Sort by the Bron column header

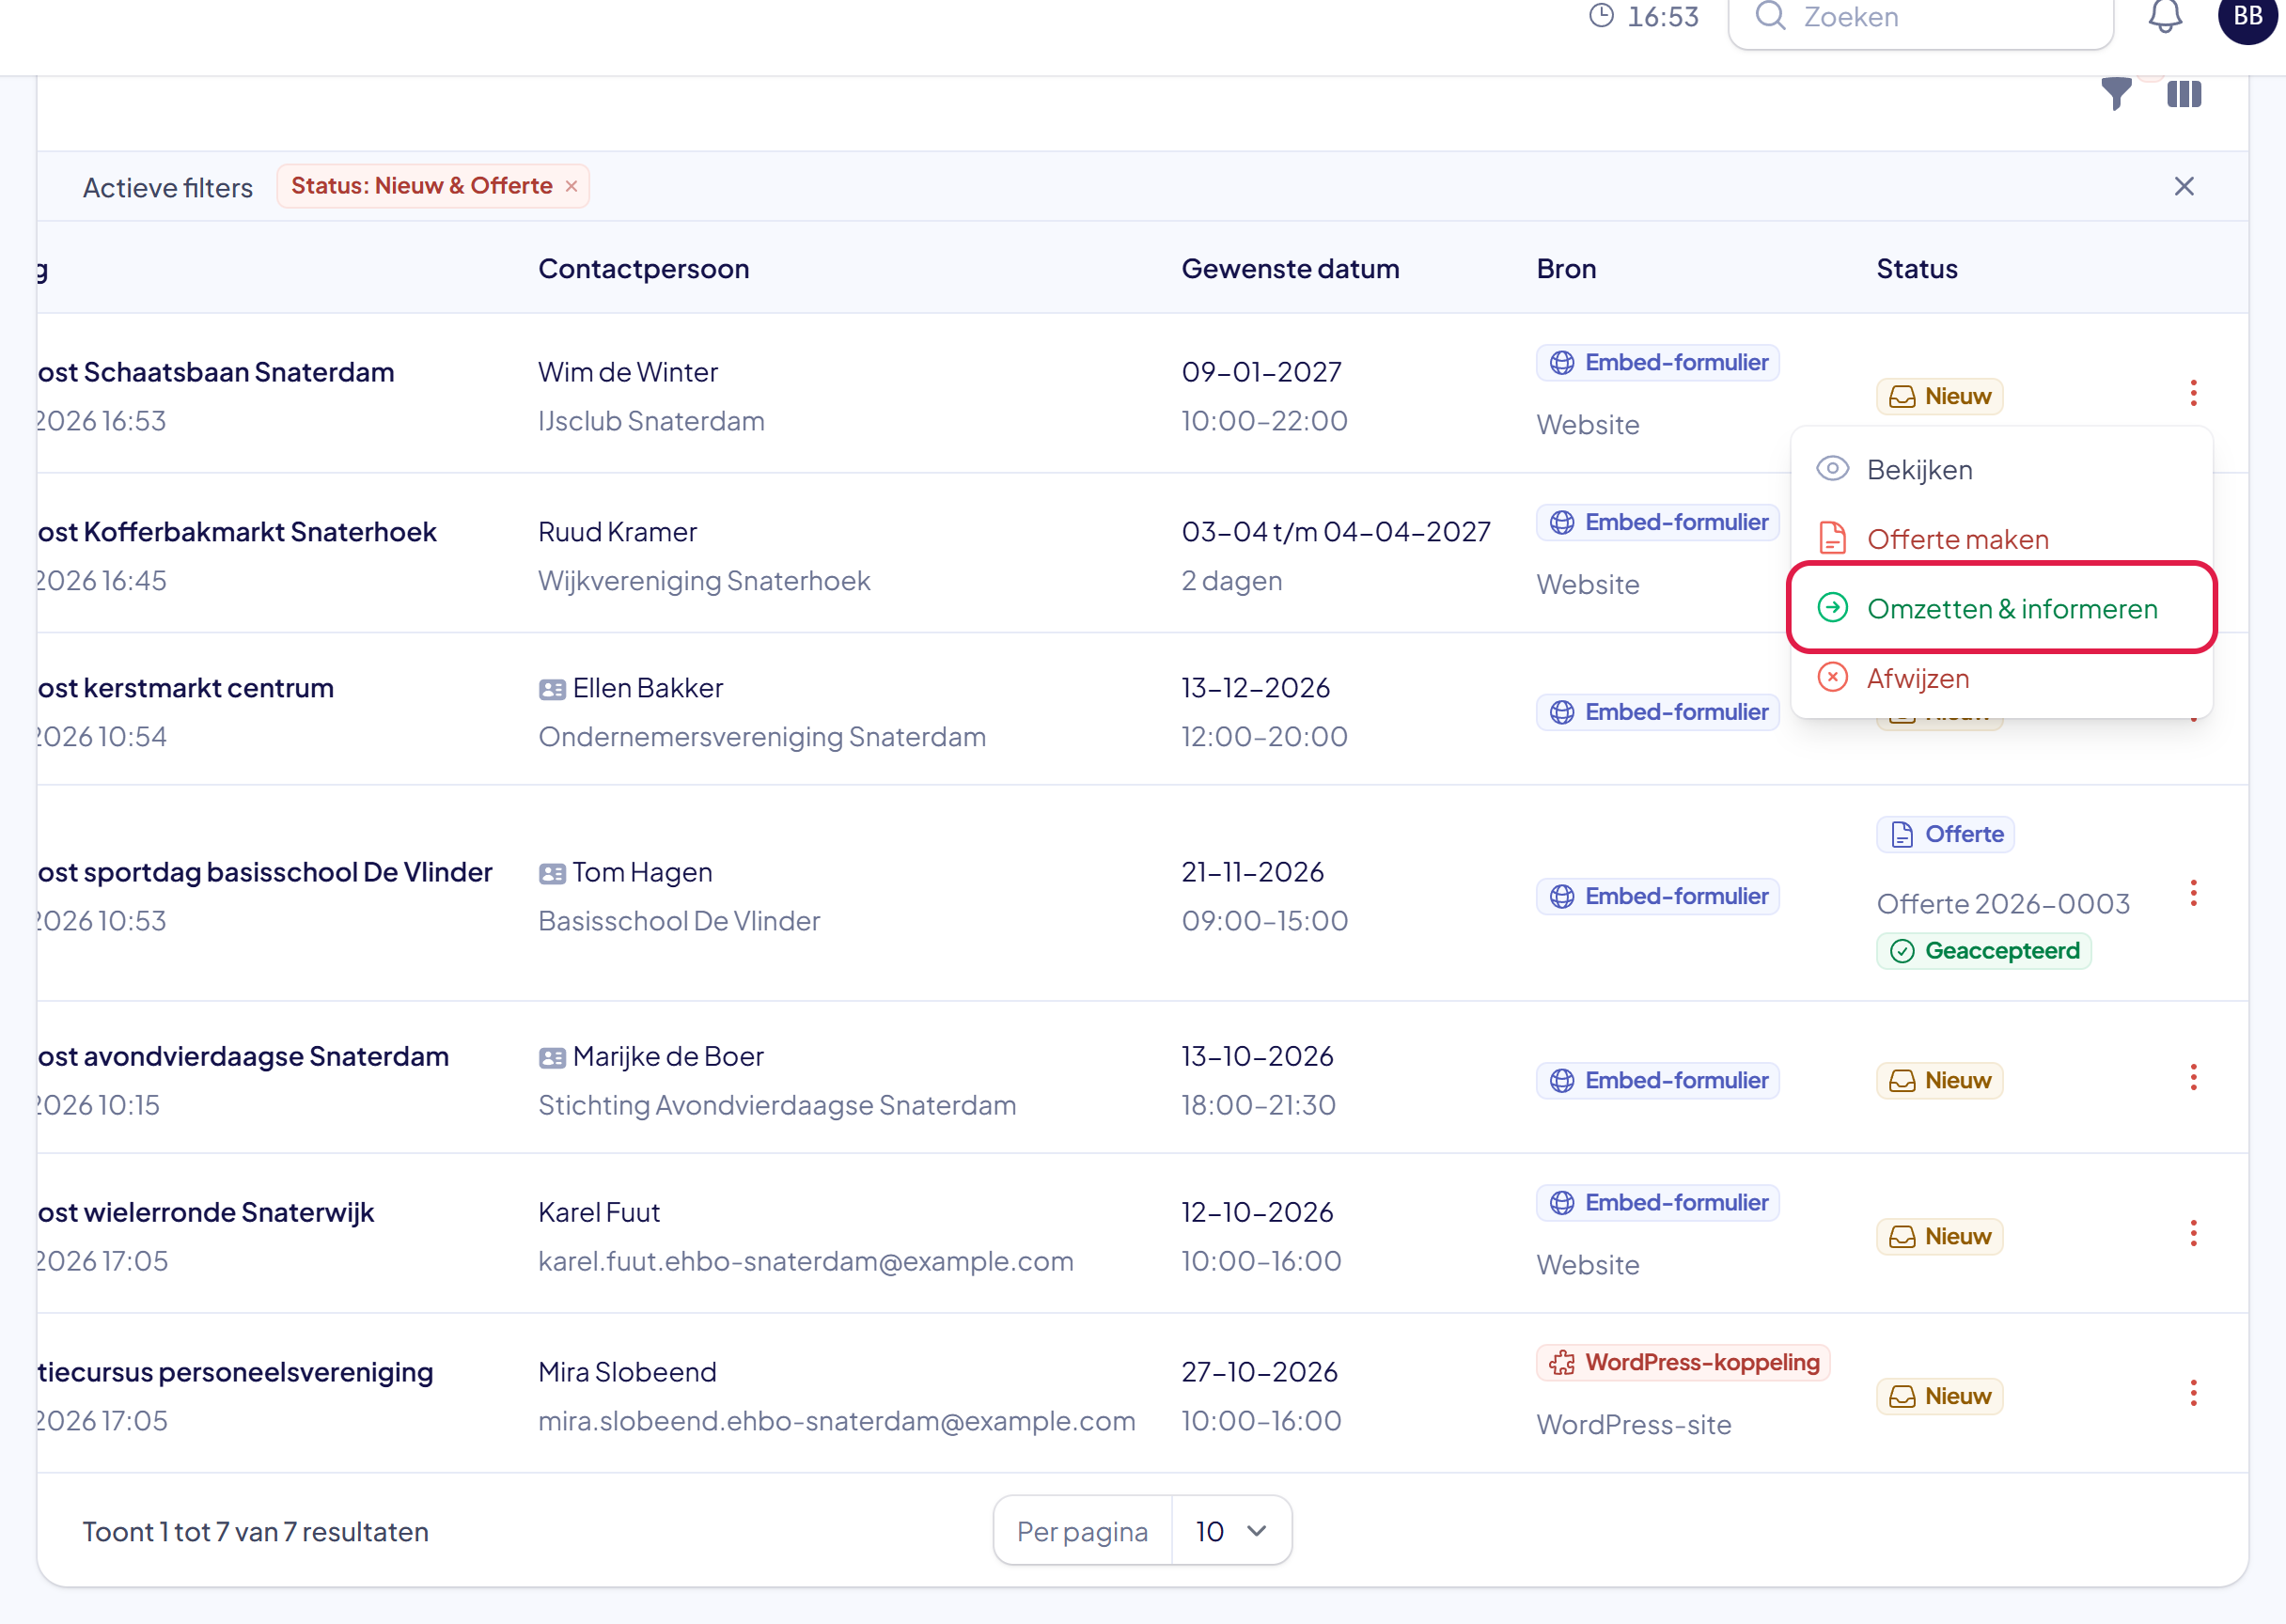click(1566, 269)
